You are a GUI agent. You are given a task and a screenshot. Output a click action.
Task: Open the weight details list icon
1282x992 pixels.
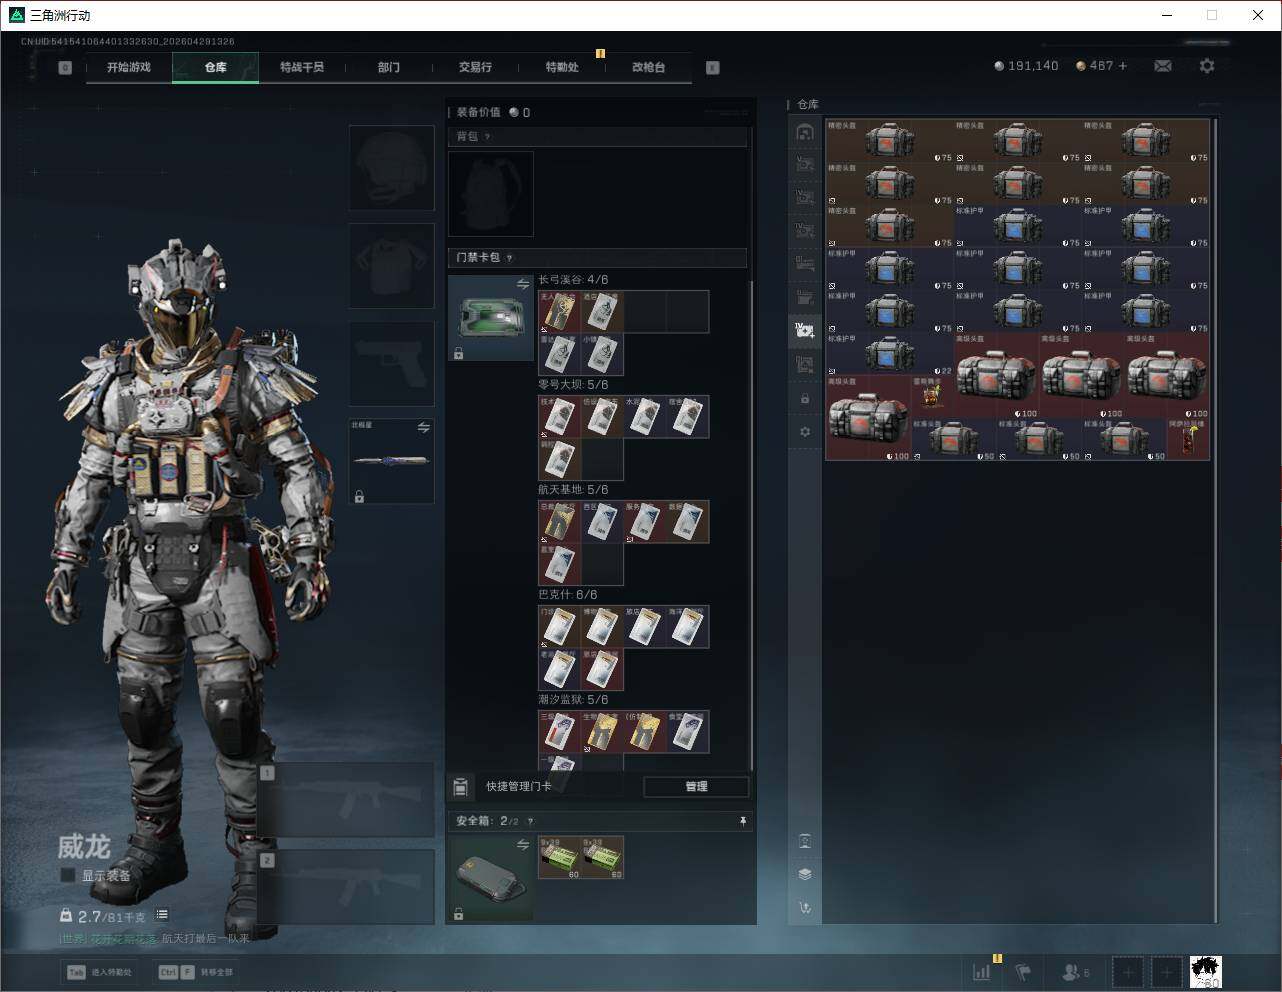[162, 915]
